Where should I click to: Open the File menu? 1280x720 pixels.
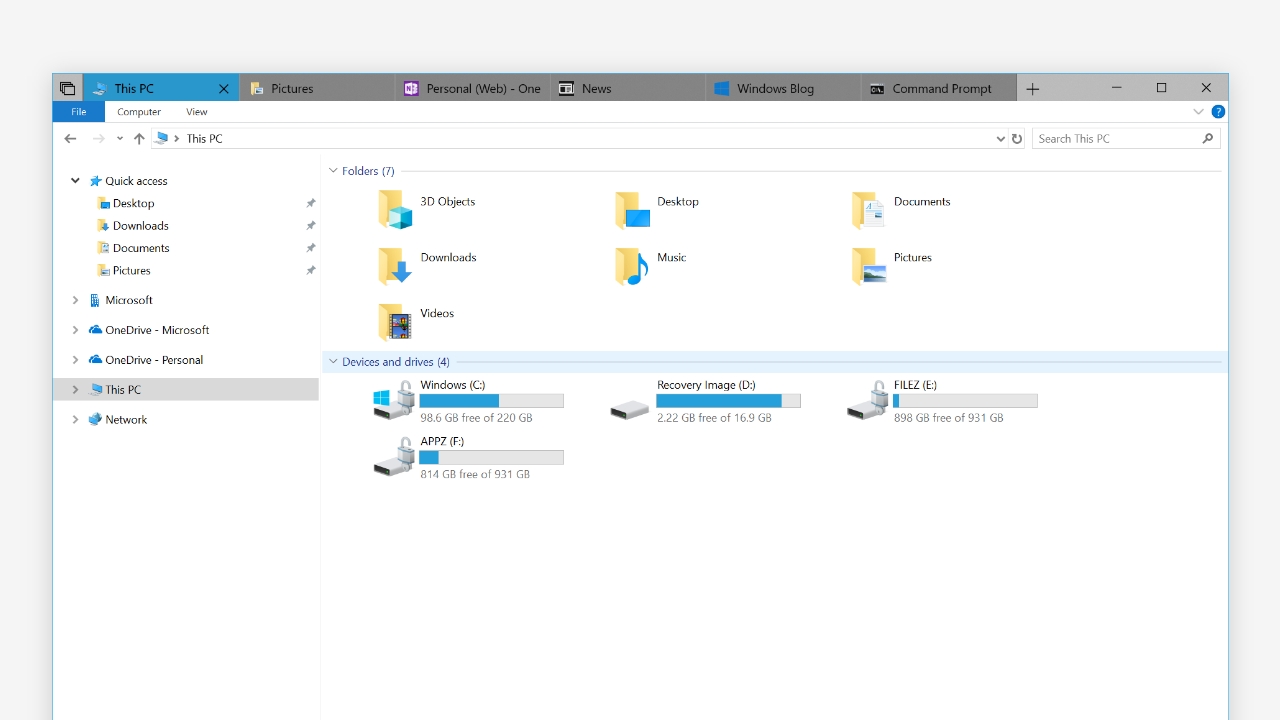(x=78, y=112)
